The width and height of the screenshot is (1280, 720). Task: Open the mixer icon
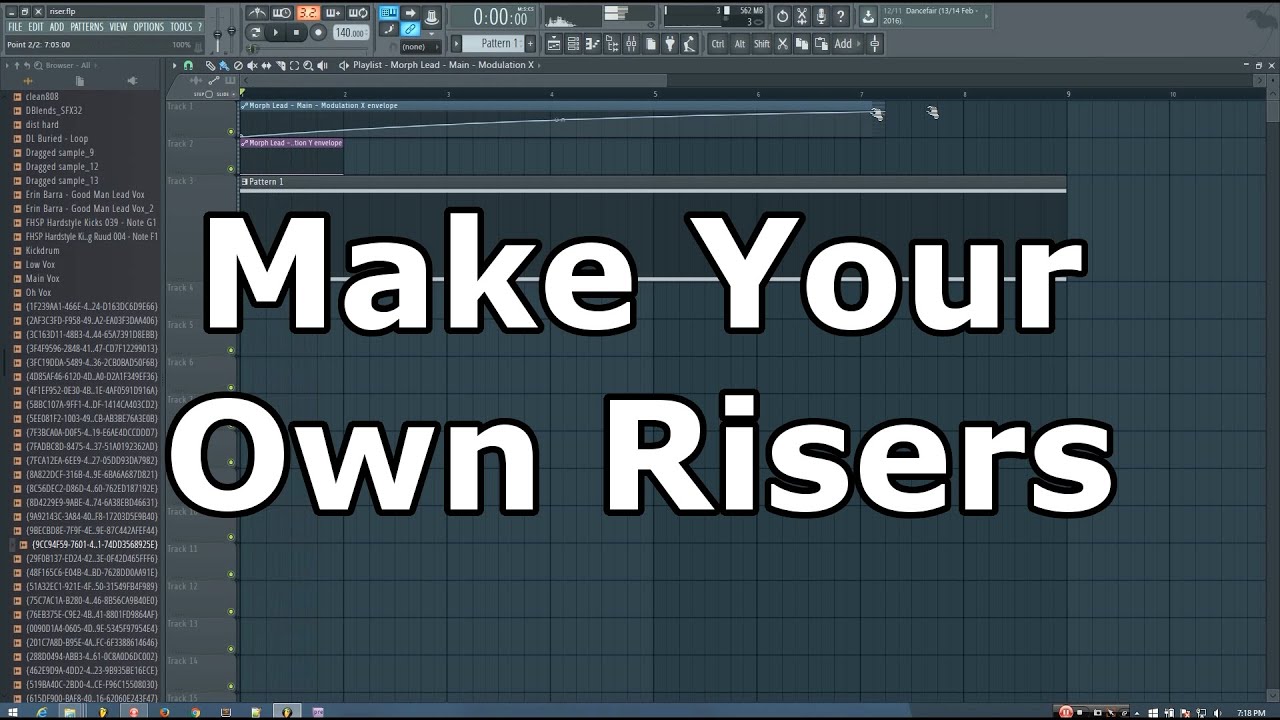click(x=630, y=43)
